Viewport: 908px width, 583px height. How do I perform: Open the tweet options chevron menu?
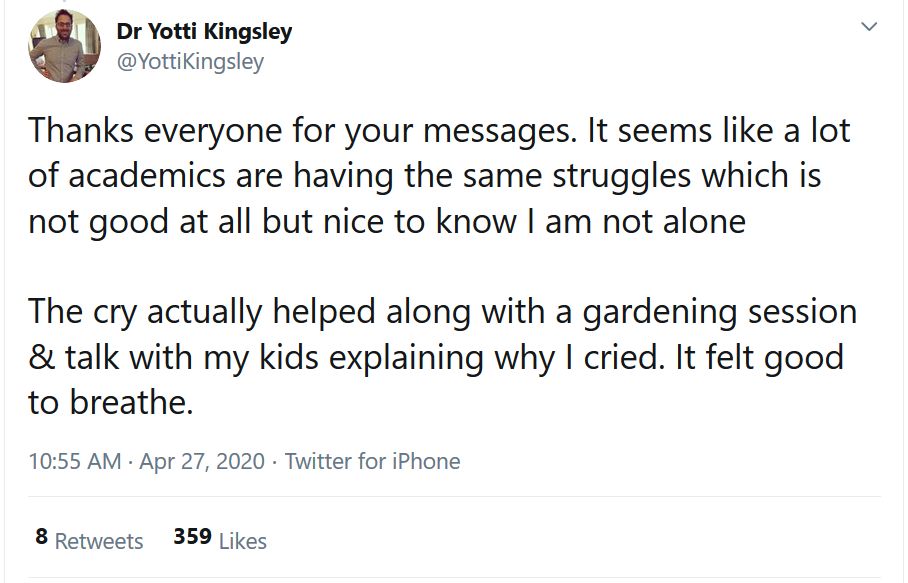point(868,27)
